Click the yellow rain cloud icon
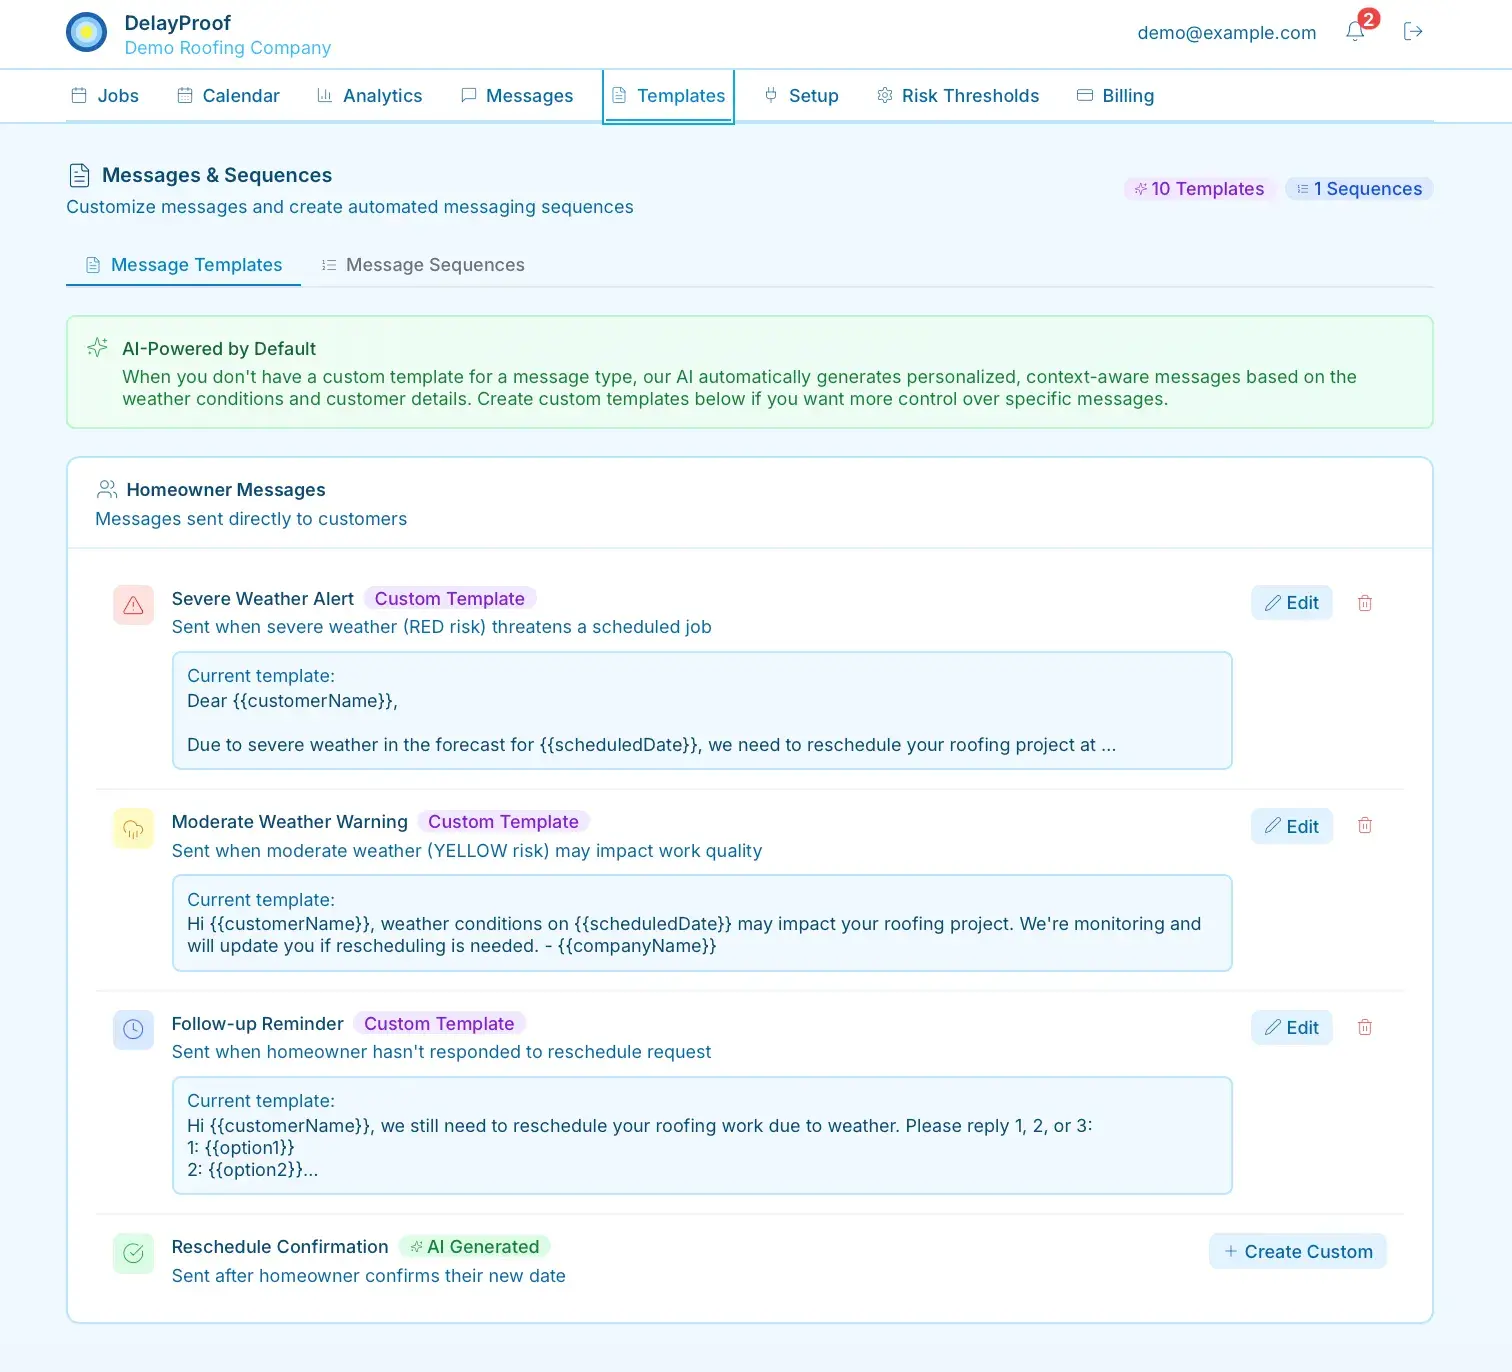 point(133,828)
